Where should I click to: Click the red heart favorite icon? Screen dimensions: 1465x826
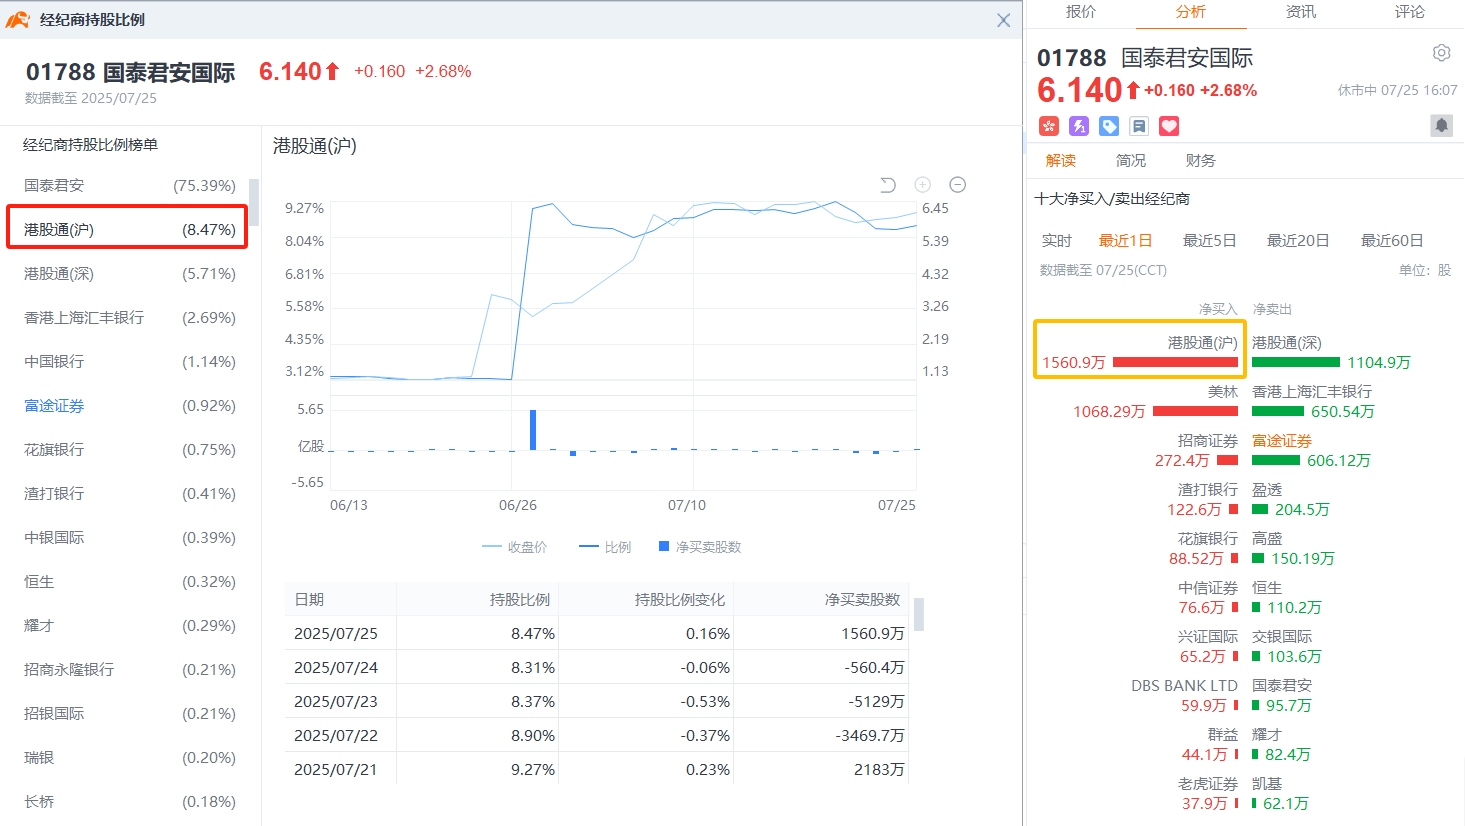(x=1169, y=126)
